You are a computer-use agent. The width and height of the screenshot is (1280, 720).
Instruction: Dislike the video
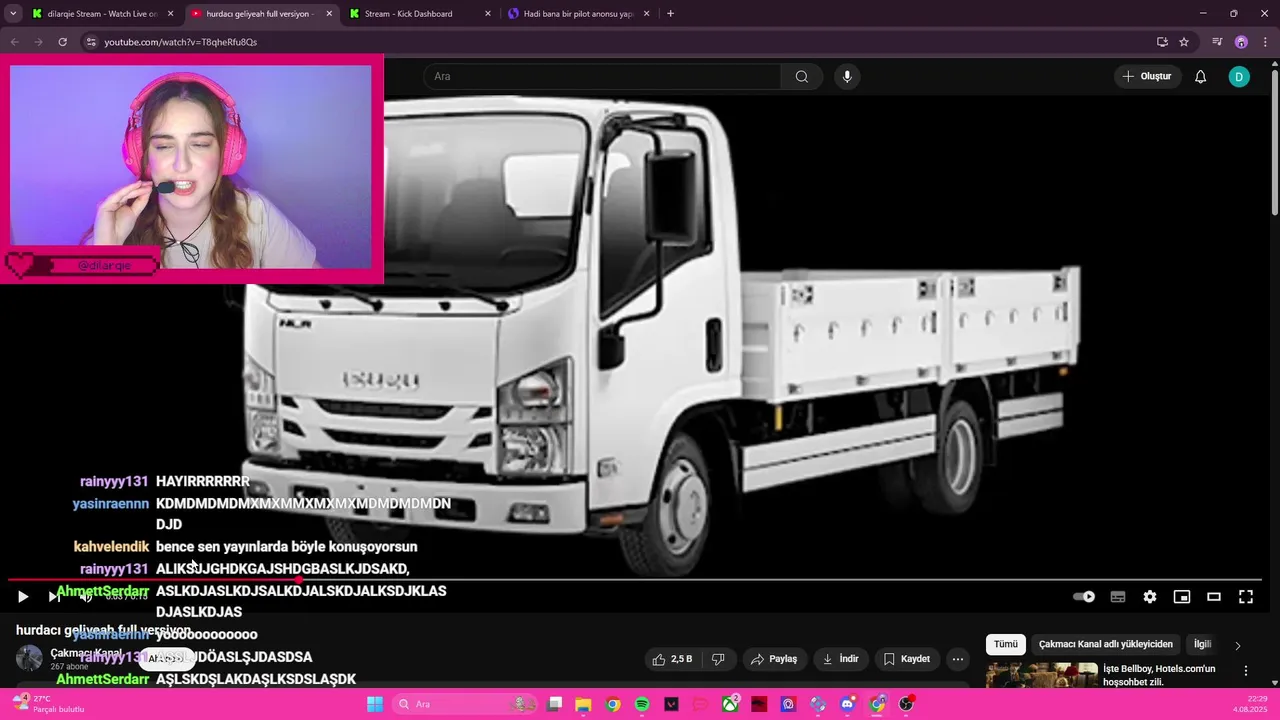(x=718, y=659)
